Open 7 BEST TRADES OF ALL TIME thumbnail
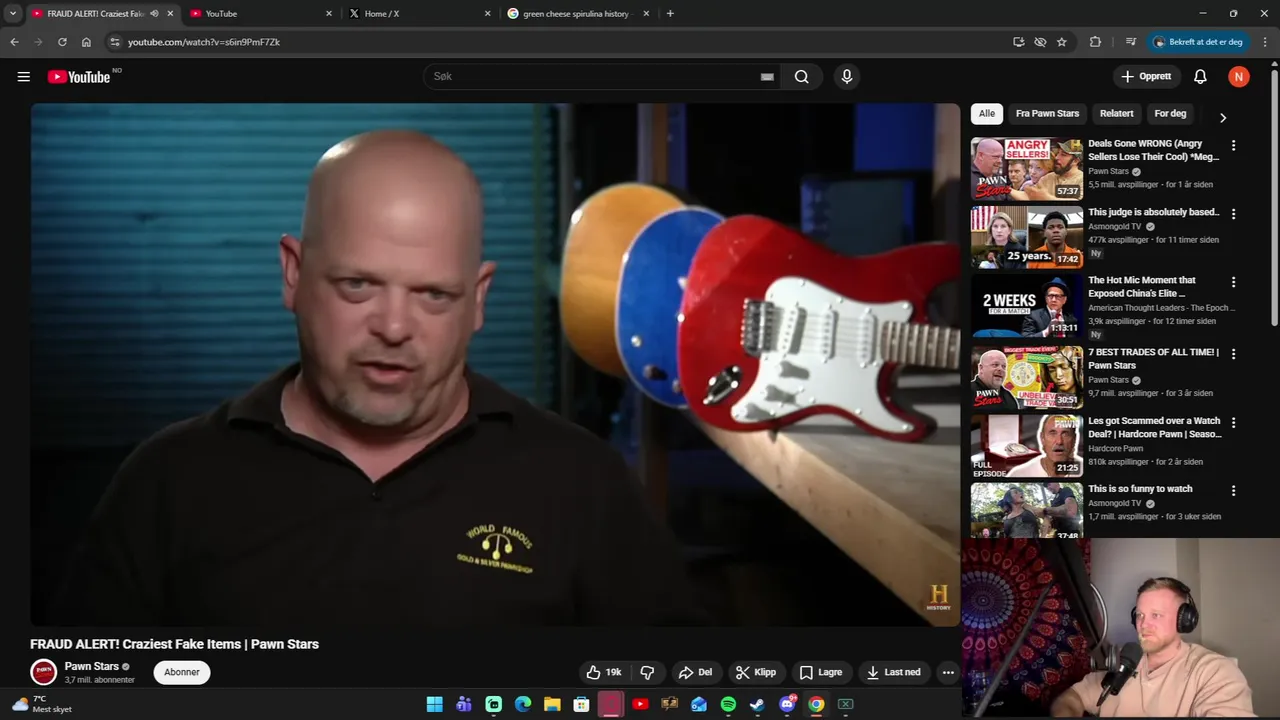 coord(1027,377)
